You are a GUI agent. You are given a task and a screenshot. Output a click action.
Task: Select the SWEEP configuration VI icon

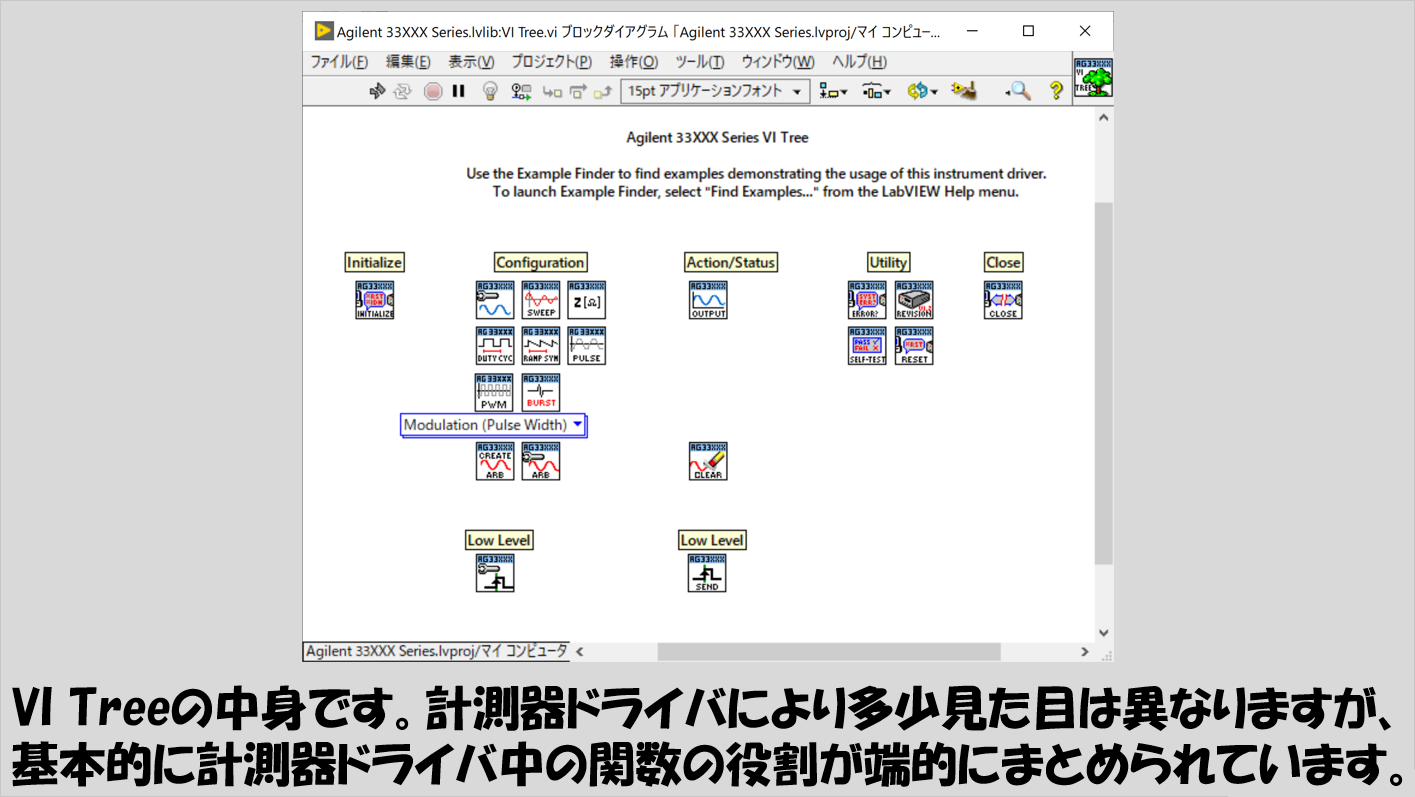pos(541,300)
